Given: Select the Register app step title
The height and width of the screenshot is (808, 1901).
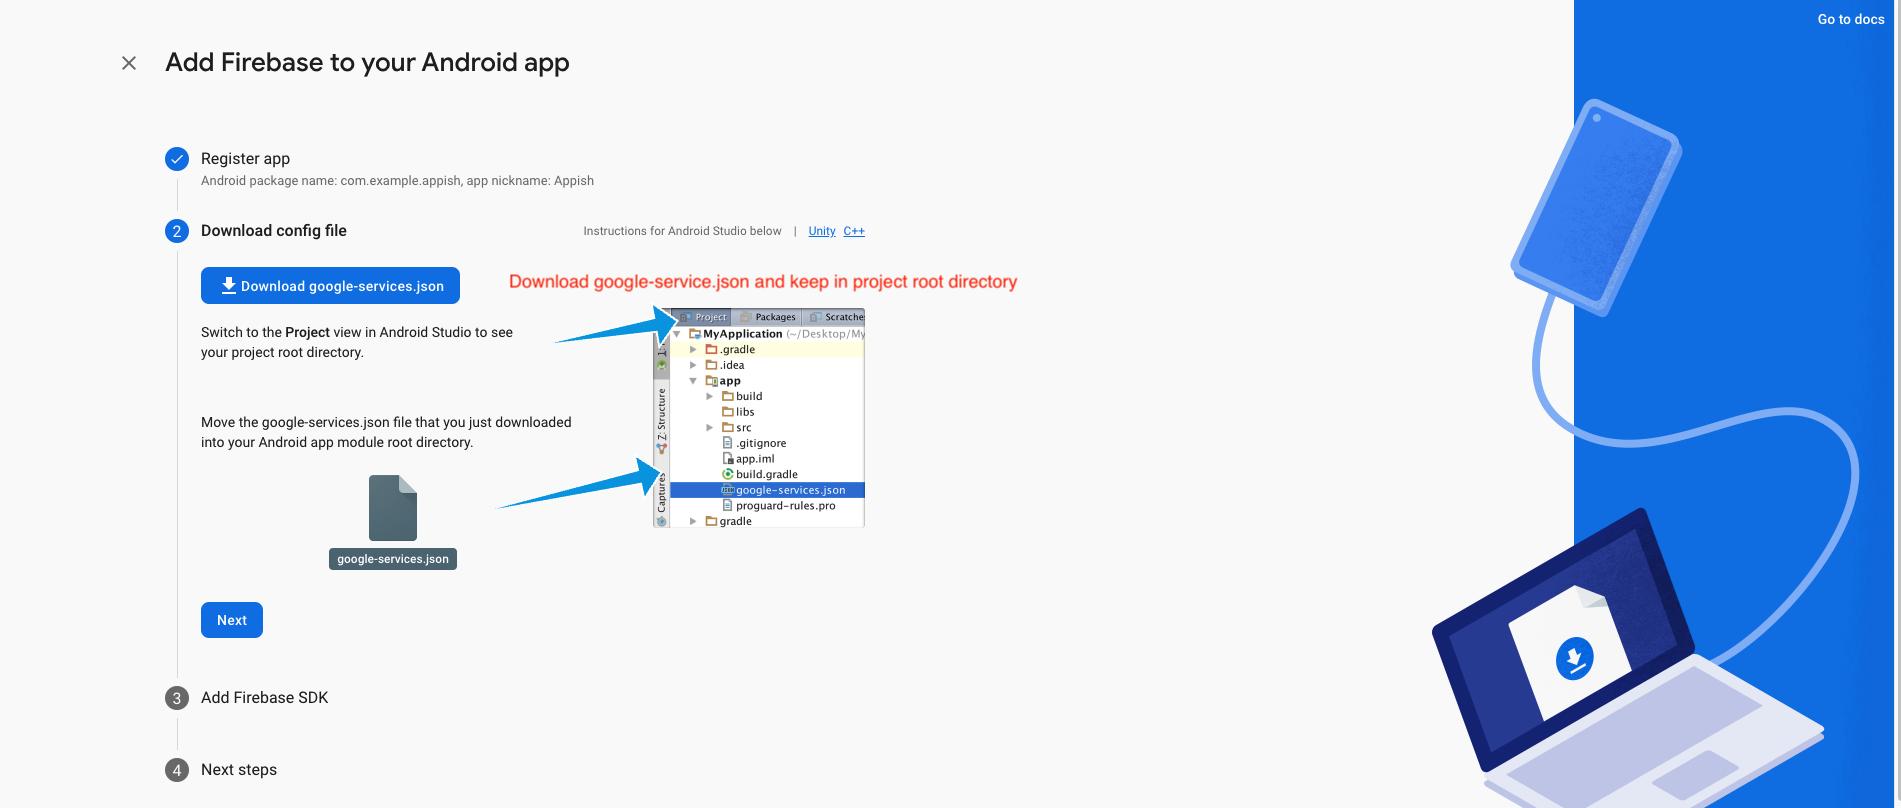Looking at the screenshot, I should click(245, 158).
